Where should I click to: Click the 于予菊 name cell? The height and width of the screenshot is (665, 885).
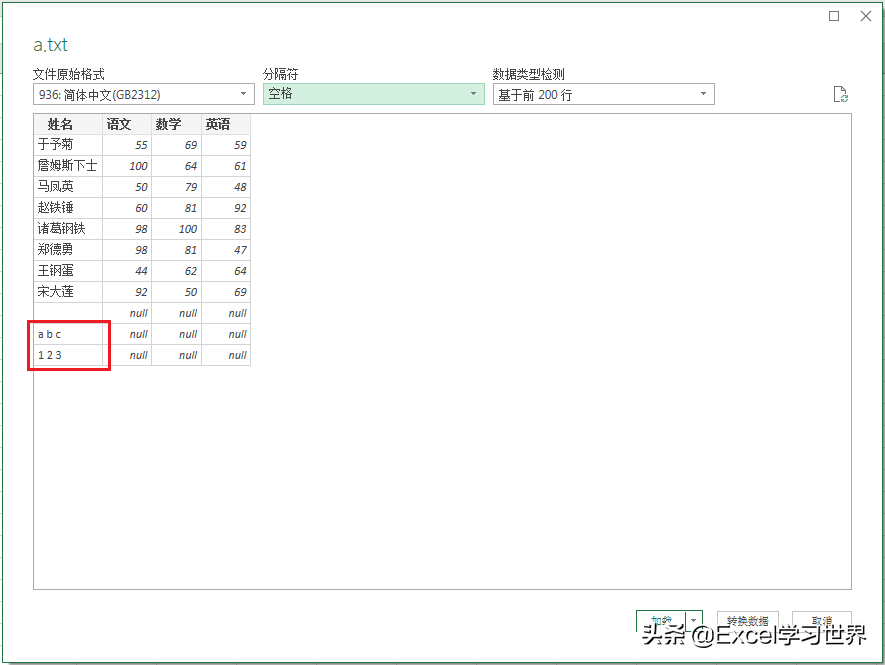click(55, 145)
